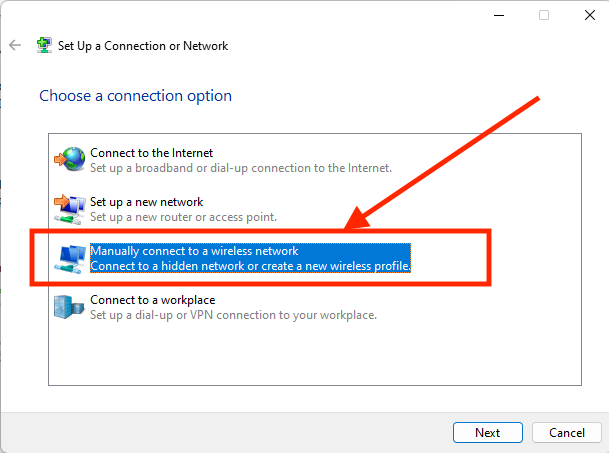Screen dimensions: 609x453
Task: Click the dial-up or VPN connection description
Action: [x=233, y=315]
